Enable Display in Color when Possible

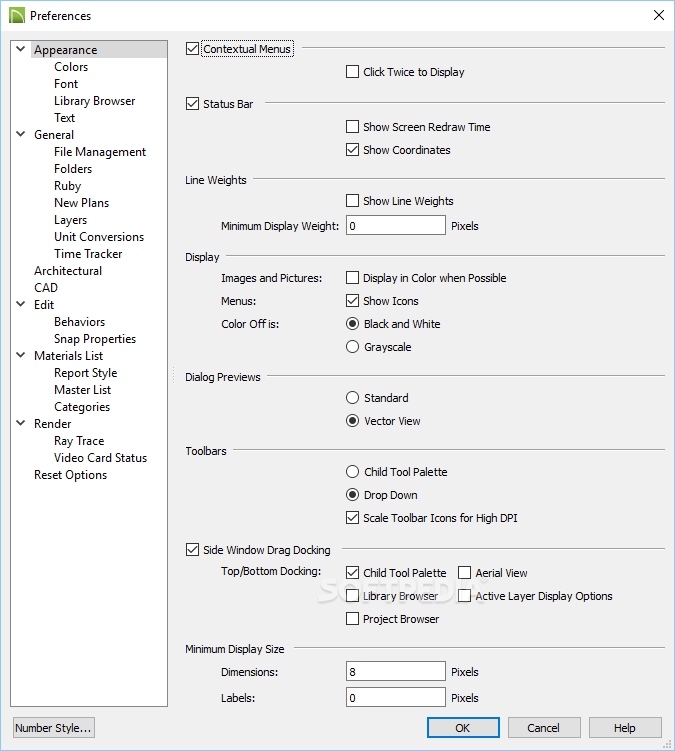[x=352, y=278]
